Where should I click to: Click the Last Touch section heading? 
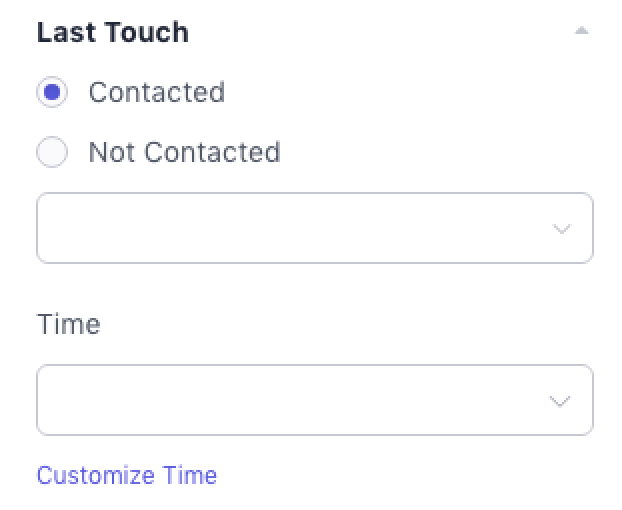click(113, 32)
